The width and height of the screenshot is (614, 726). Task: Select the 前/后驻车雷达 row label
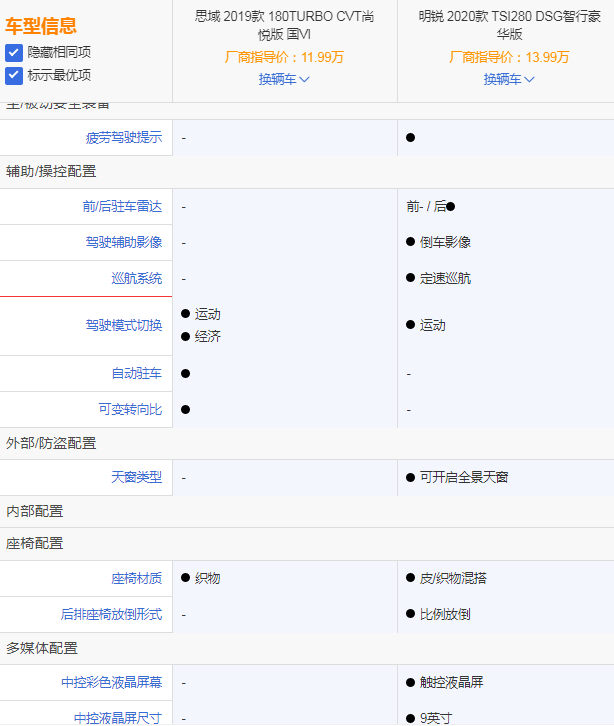tap(121, 207)
